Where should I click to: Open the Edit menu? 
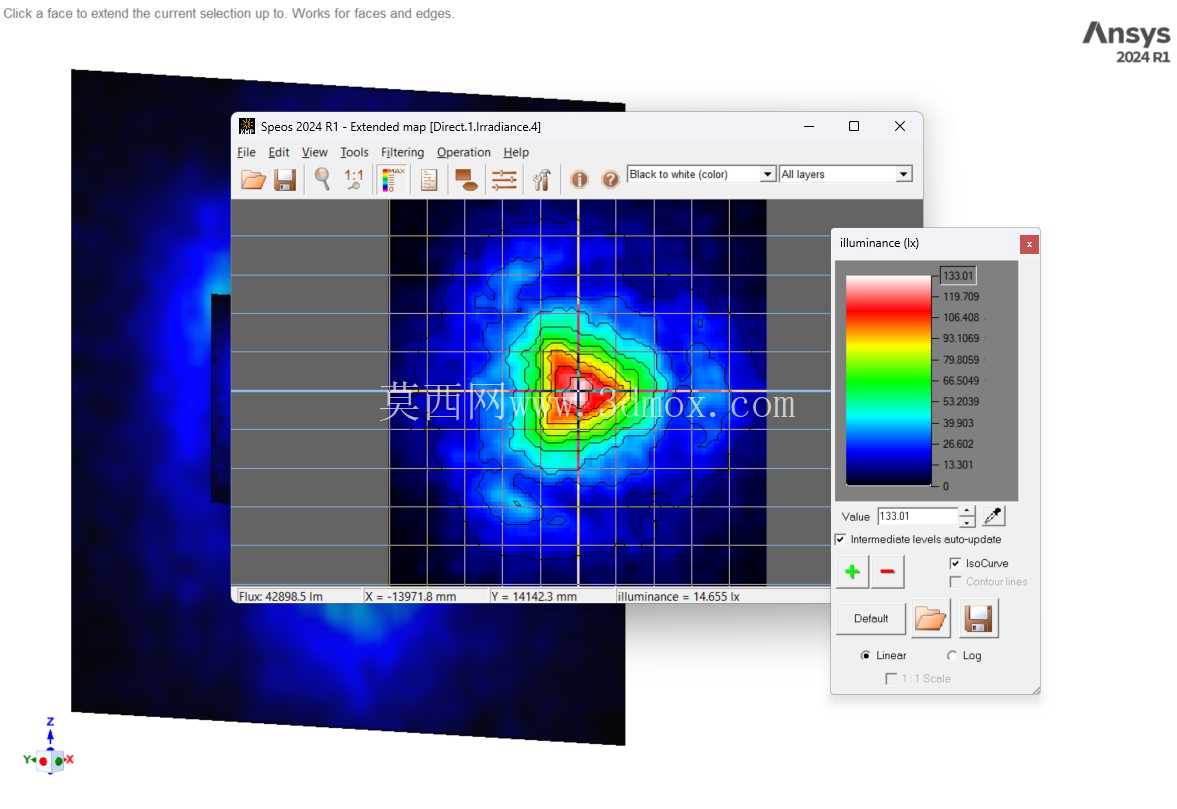tap(278, 152)
